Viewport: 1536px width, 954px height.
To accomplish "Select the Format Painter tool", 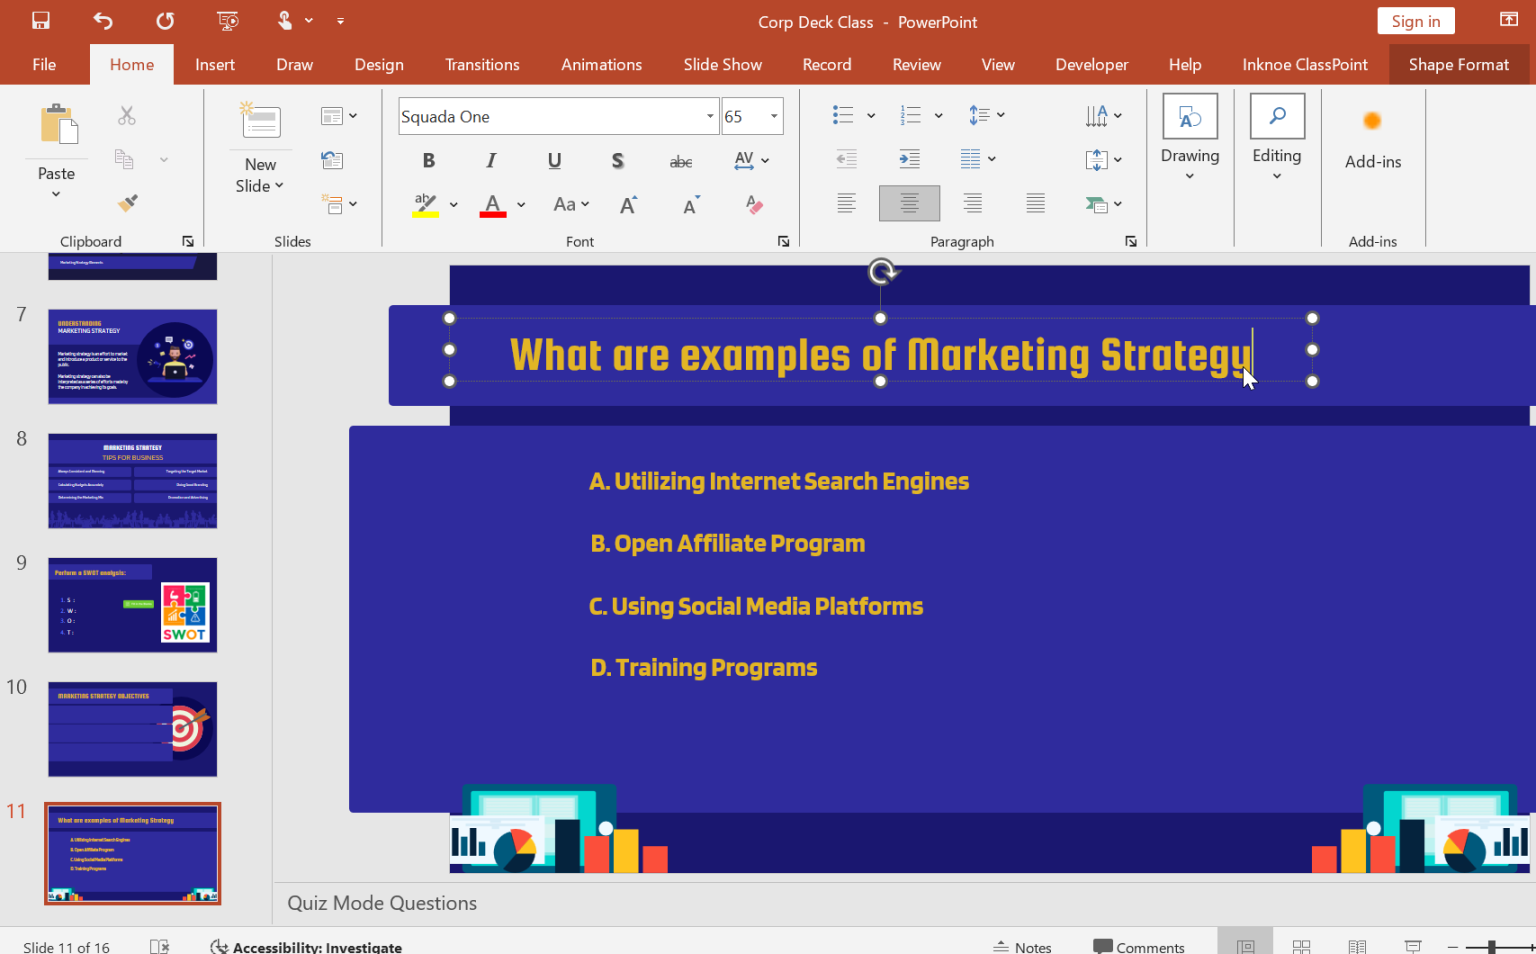I will 127,203.
